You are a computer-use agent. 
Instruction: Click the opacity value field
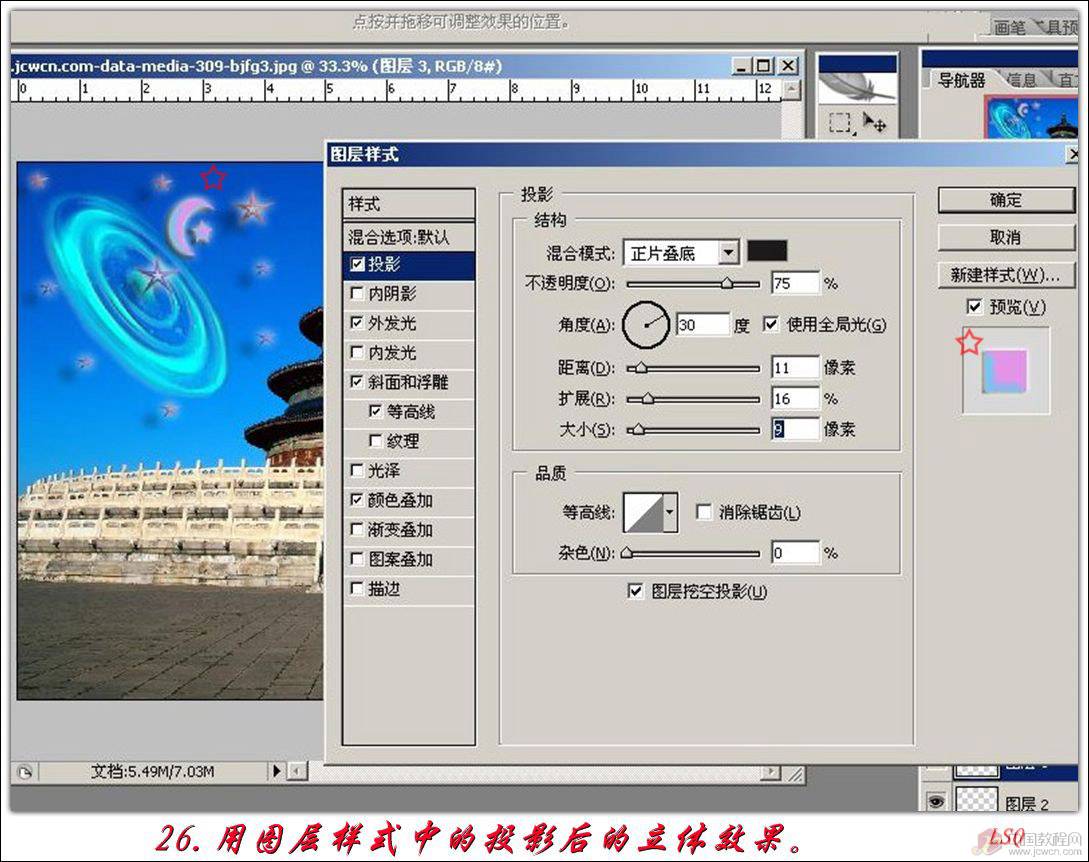tap(795, 283)
